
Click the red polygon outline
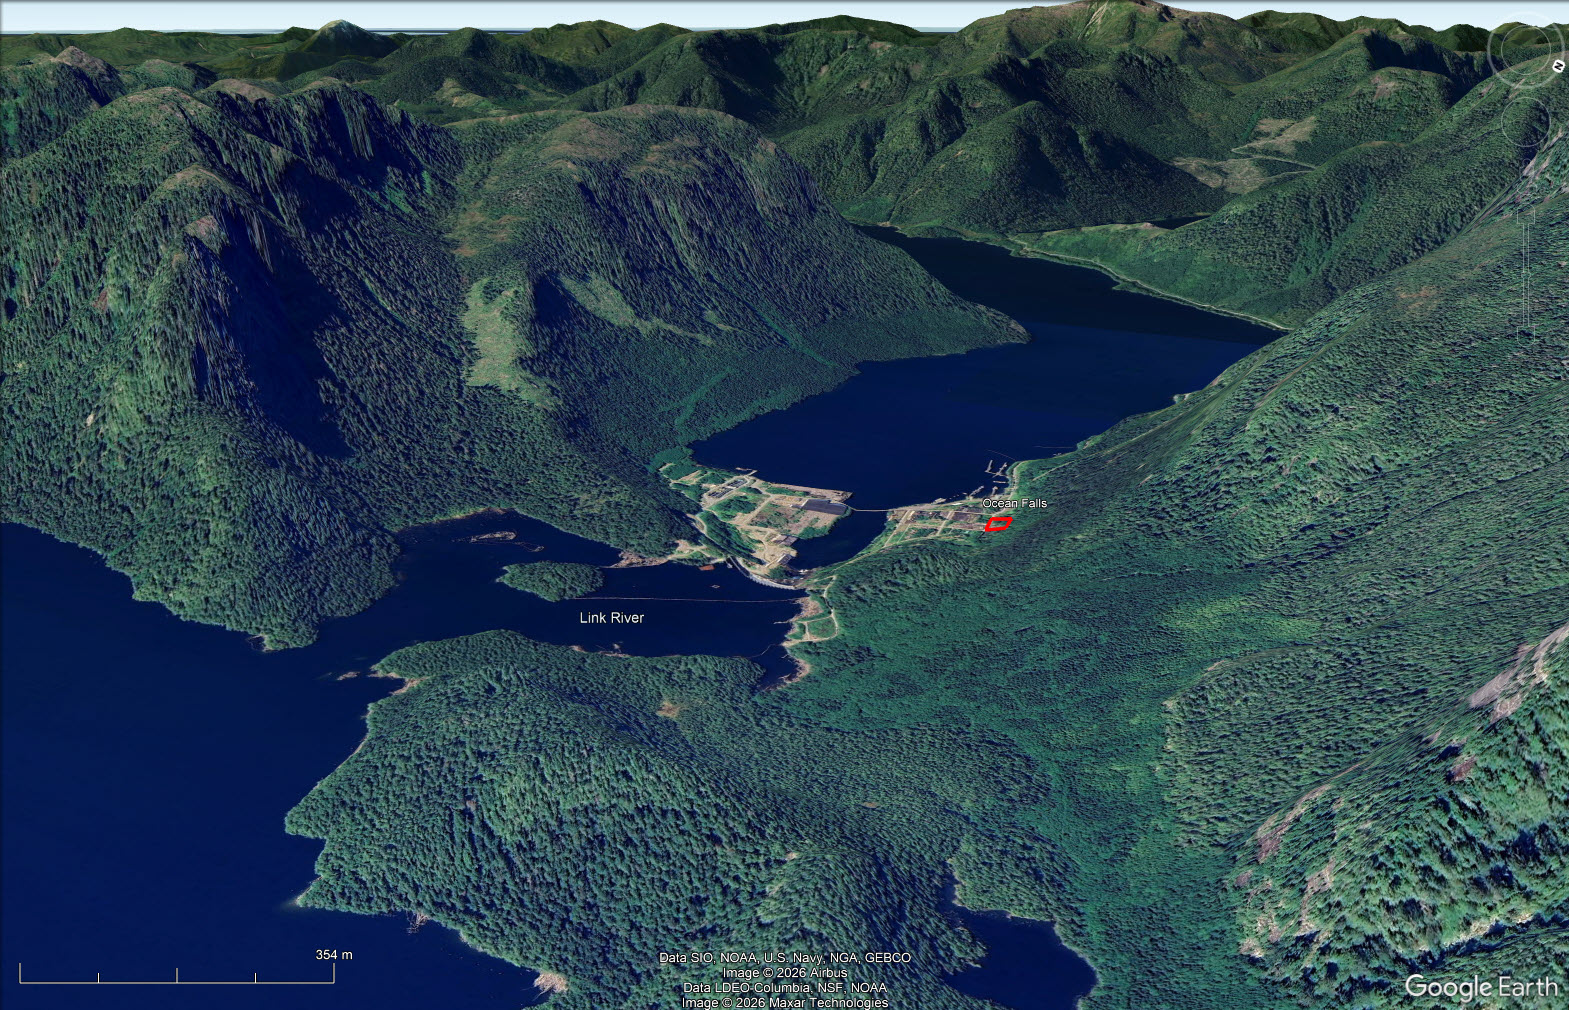point(998,524)
